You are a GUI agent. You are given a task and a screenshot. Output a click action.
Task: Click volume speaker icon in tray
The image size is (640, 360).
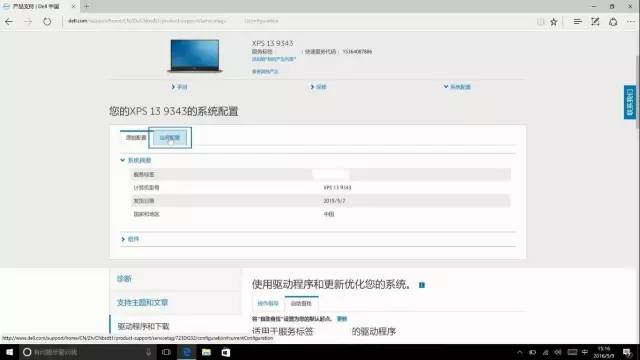(558, 352)
